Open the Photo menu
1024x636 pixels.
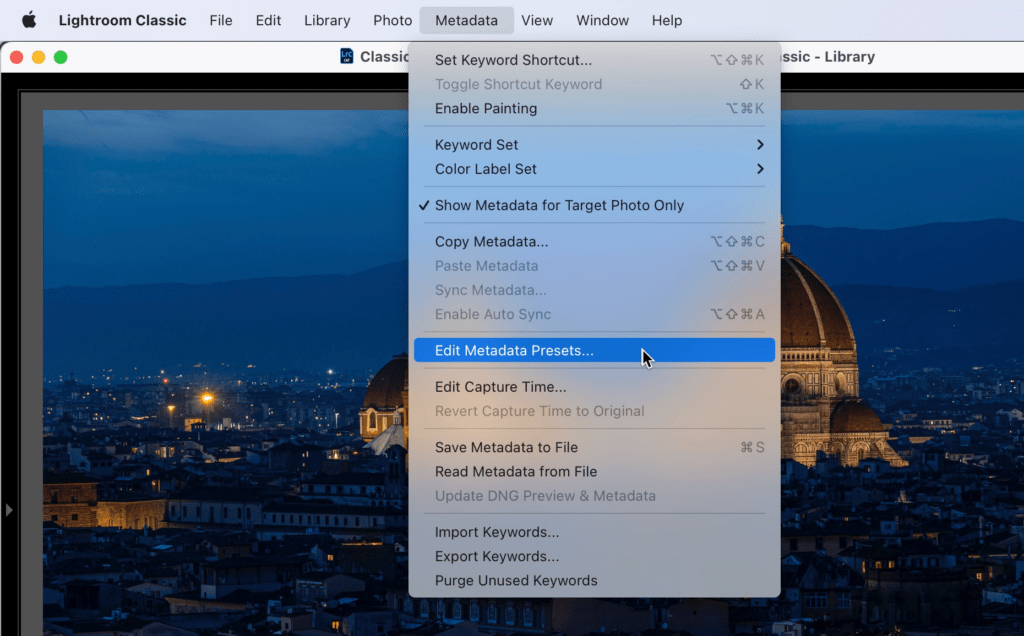click(392, 20)
